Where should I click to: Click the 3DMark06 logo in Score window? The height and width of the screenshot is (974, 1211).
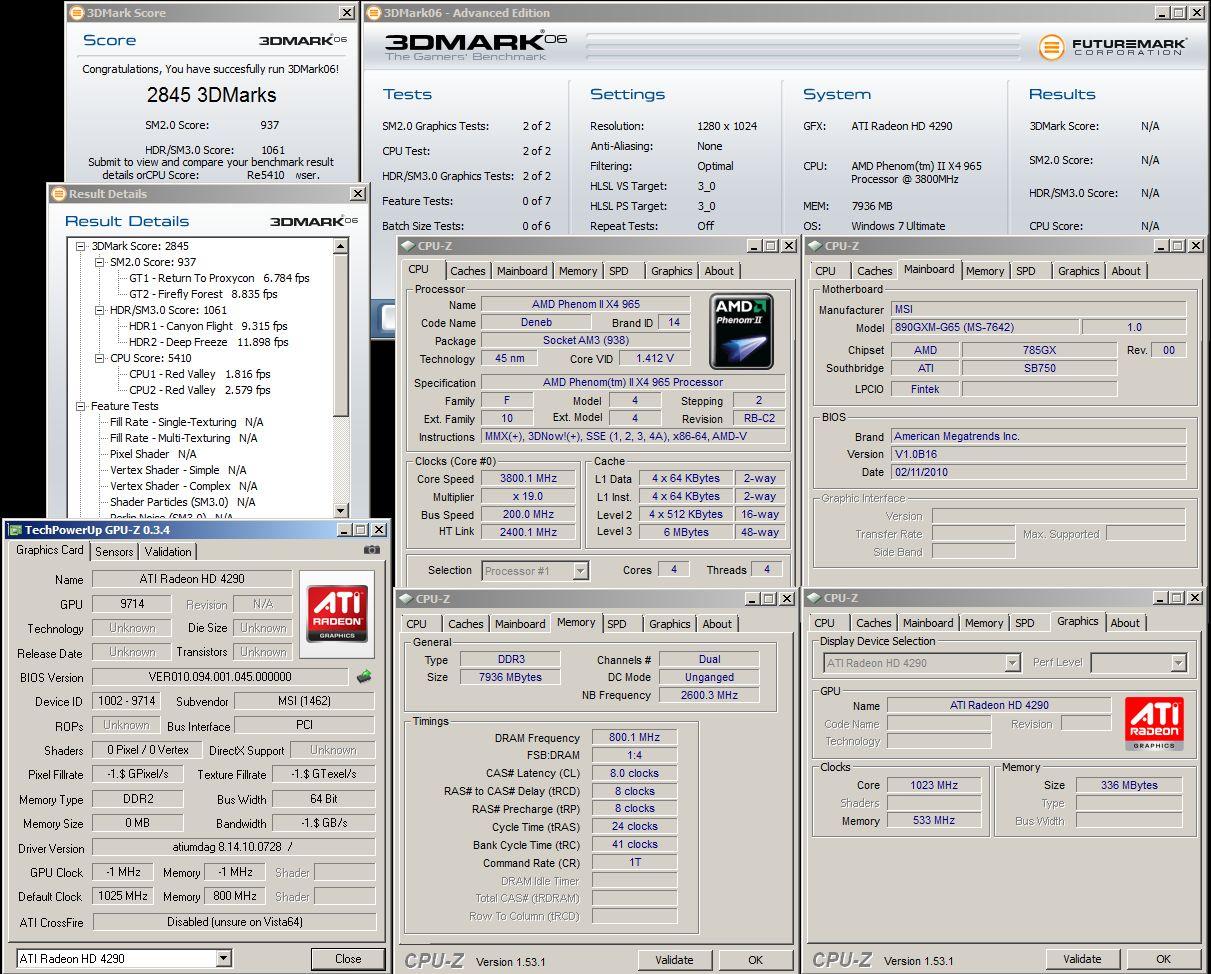click(303, 41)
